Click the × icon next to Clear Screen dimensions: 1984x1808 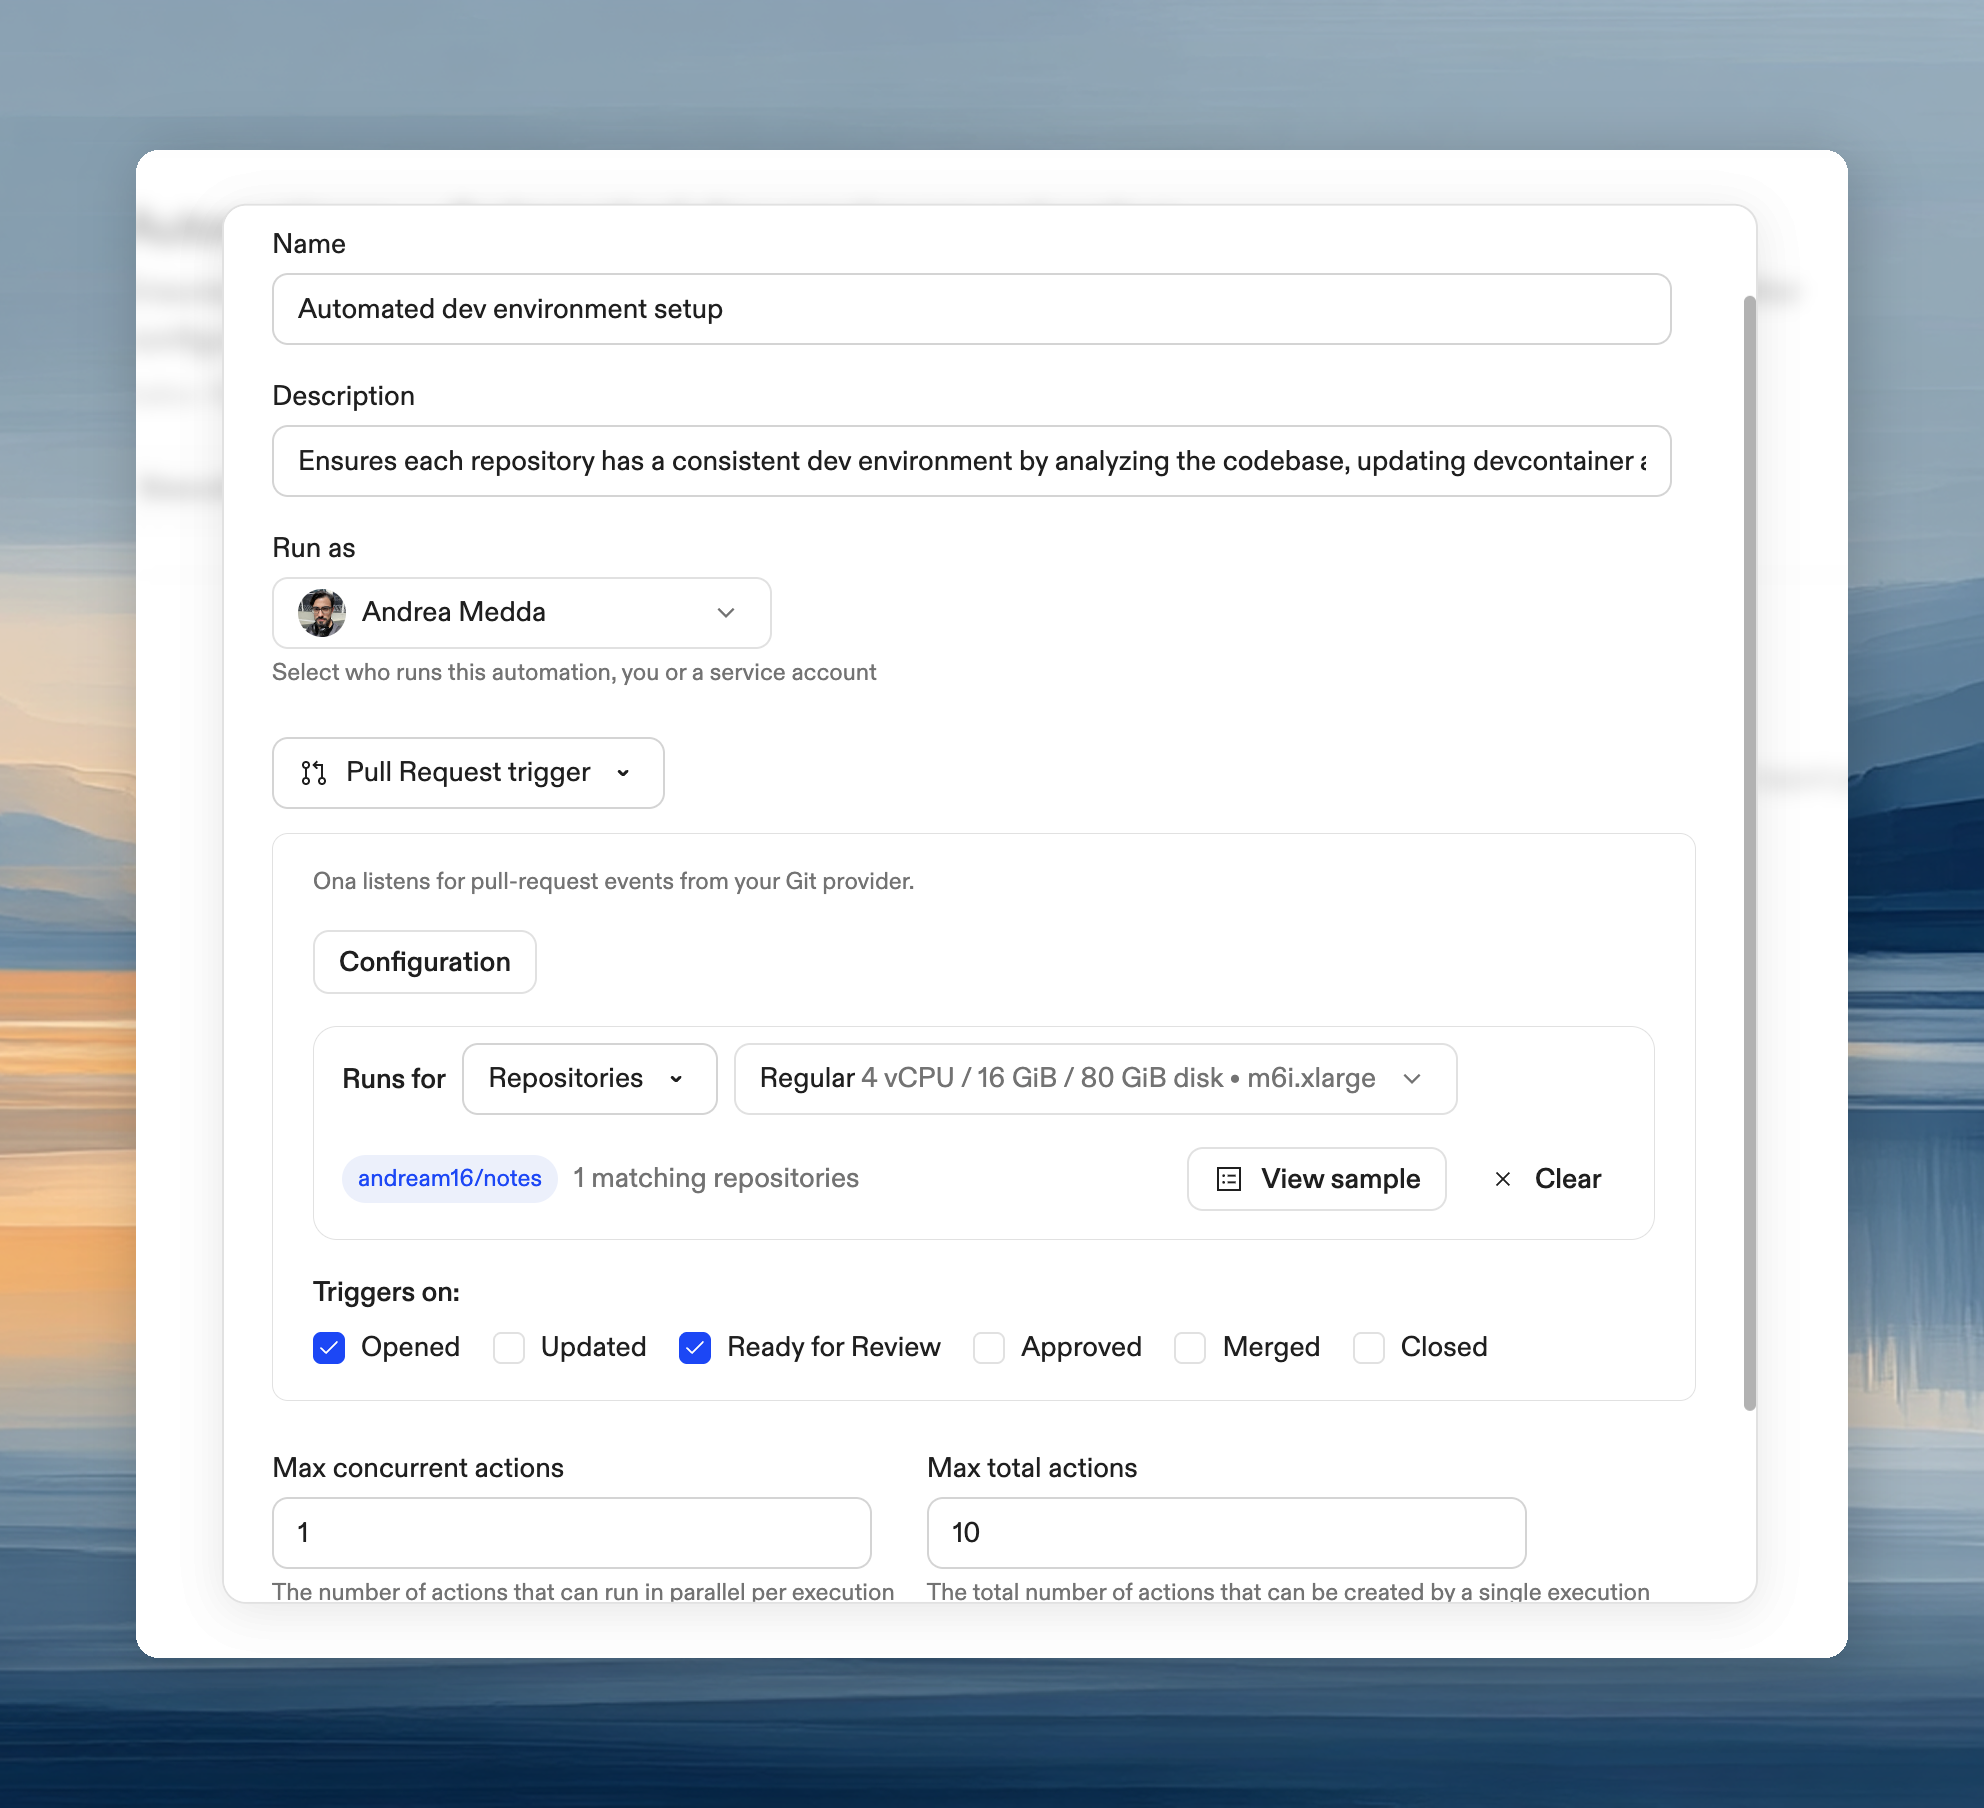click(1503, 1179)
